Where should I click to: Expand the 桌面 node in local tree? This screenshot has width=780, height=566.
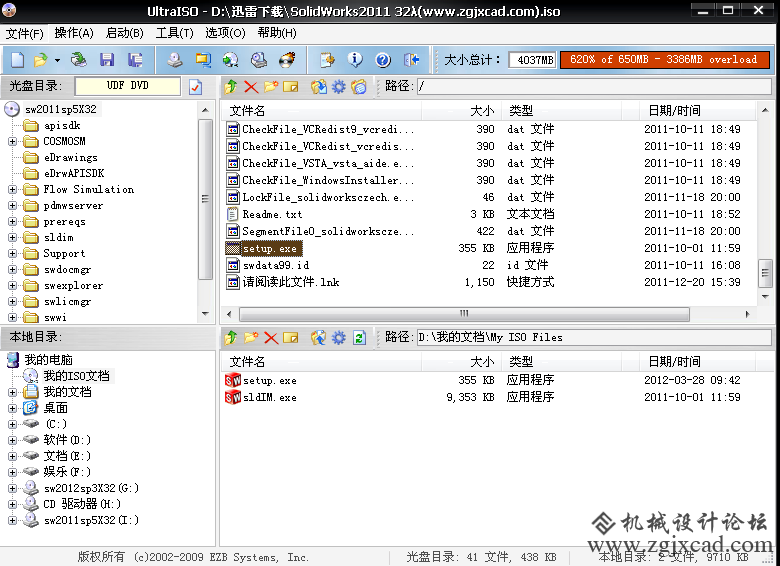point(12,409)
